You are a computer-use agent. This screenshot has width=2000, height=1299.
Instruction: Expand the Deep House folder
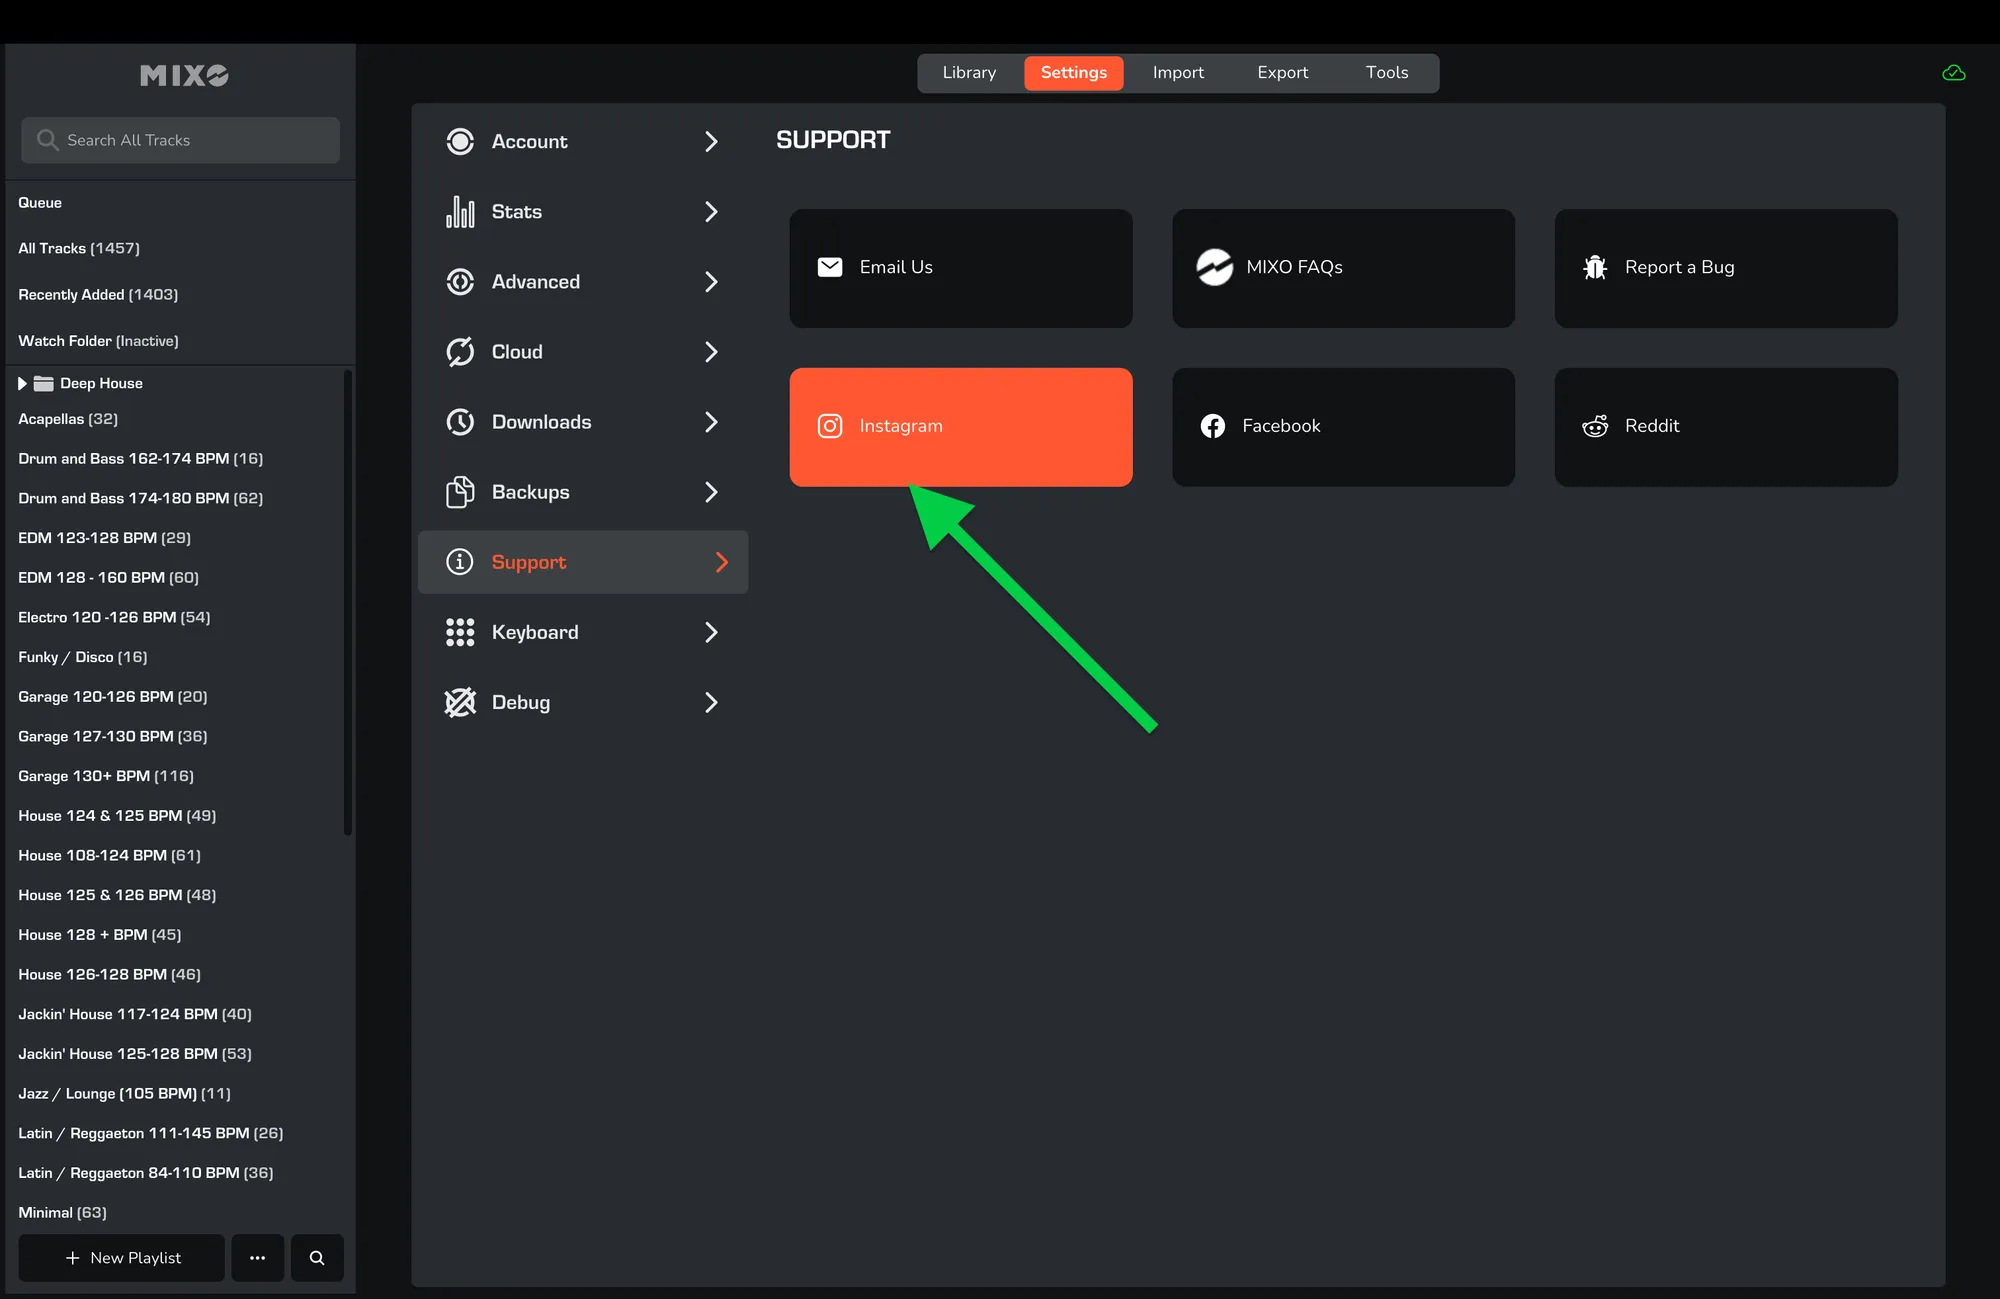pos(22,383)
